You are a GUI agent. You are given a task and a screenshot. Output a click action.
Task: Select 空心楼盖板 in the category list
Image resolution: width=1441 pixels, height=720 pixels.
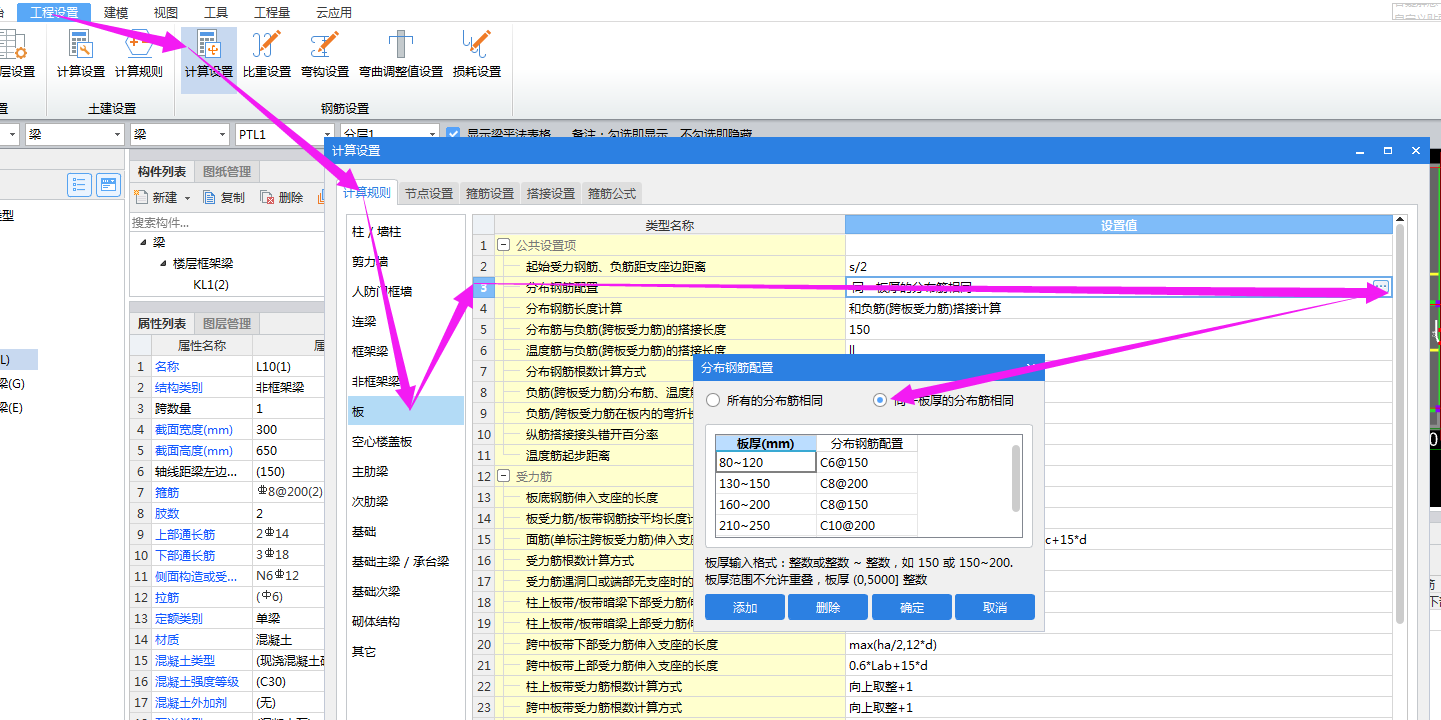coord(405,441)
